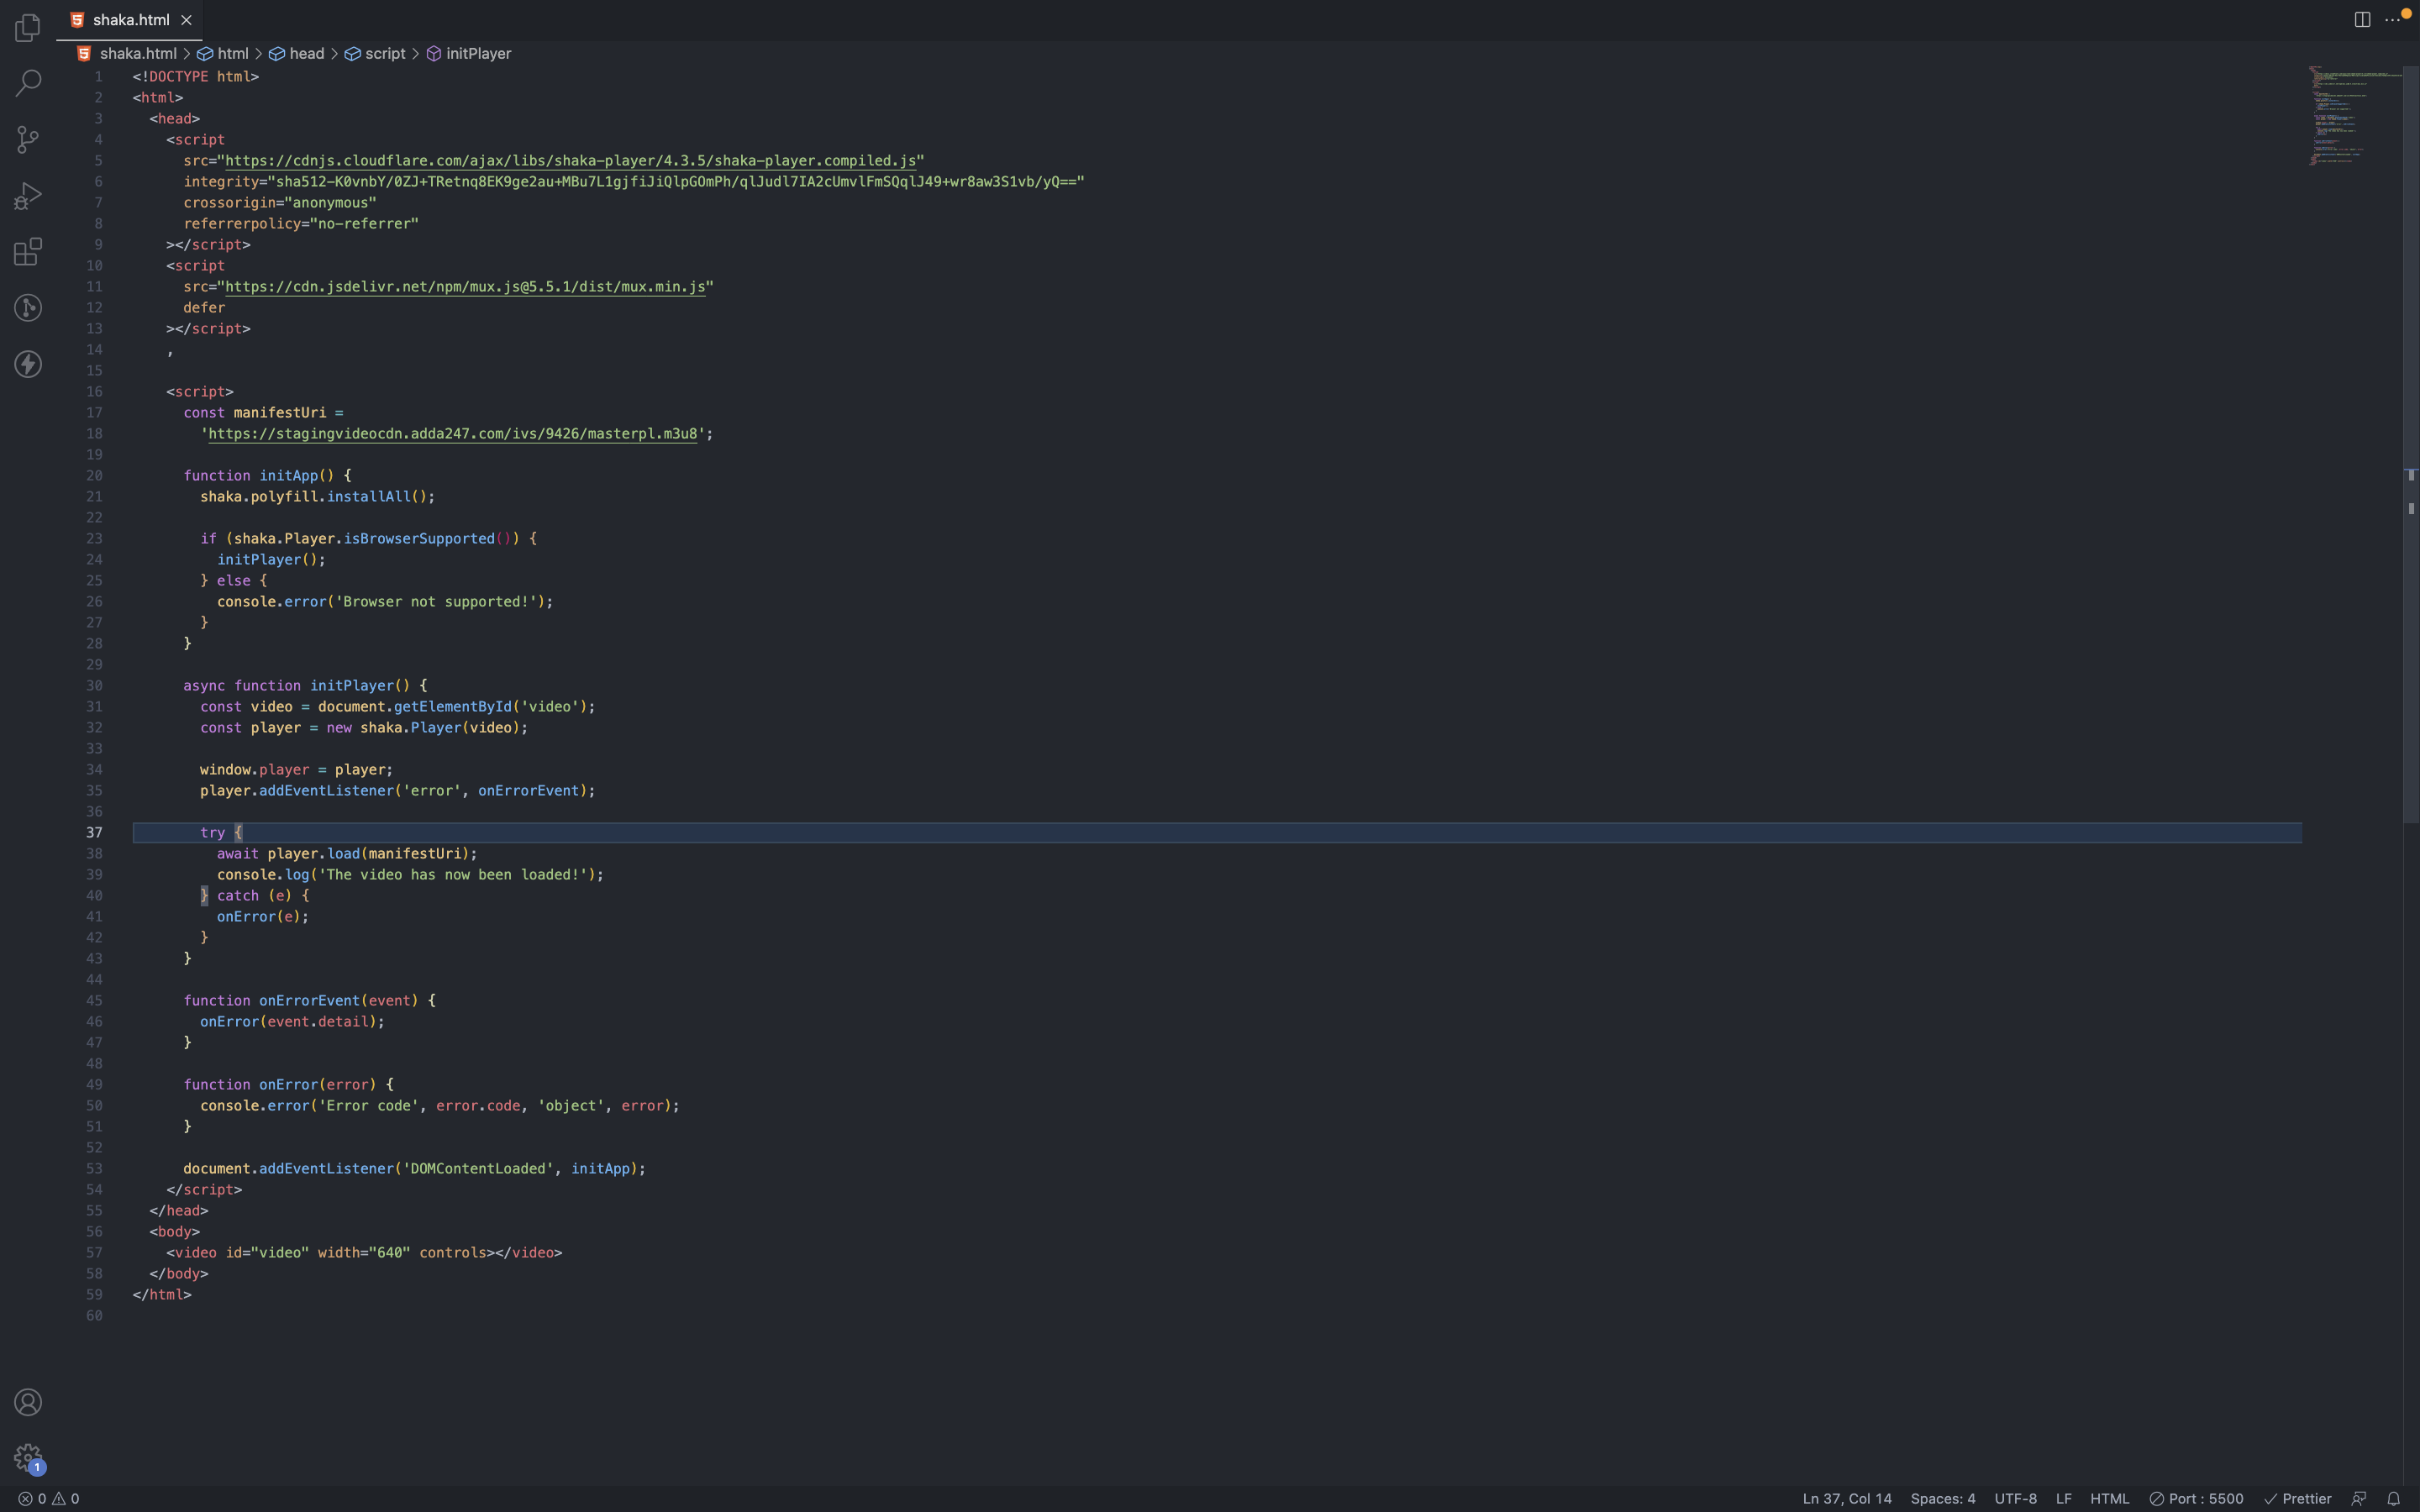The width and height of the screenshot is (2420, 1512).
Task: Toggle the Prettier formatter status item
Action: click(2300, 1497)
